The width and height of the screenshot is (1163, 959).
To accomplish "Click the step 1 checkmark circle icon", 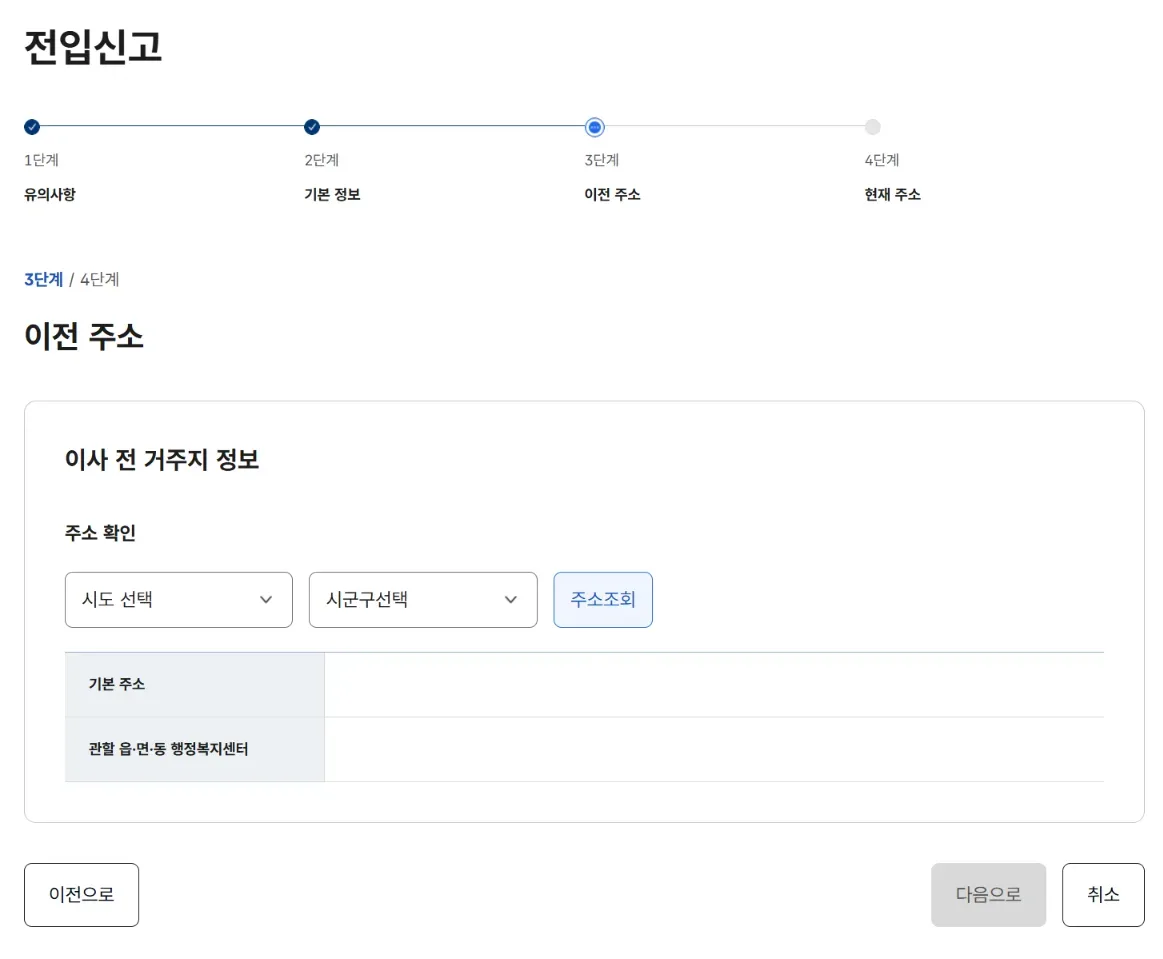I will [32, 127].
